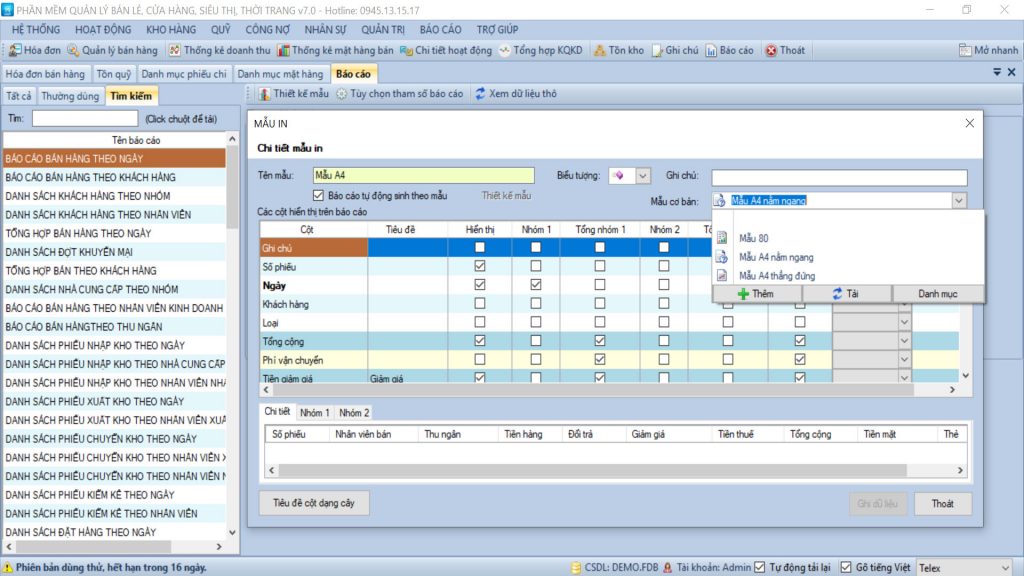Collapse the Mẫu cơ bản dropdown arrow
The width and height of the screenshot is (1024, 576).
[959, 200]
